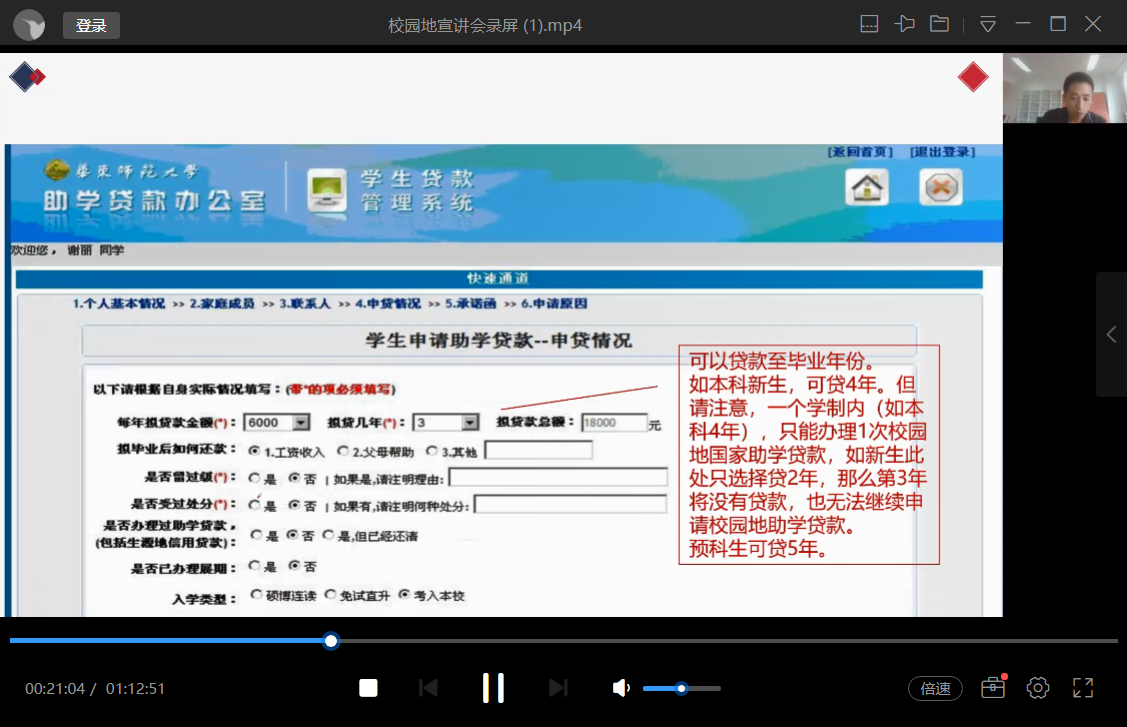The width and height of the screenshot is (1127, 727).
Task: Select 硕博连读 enrollment type radio
Action: [x=256, y=595]
